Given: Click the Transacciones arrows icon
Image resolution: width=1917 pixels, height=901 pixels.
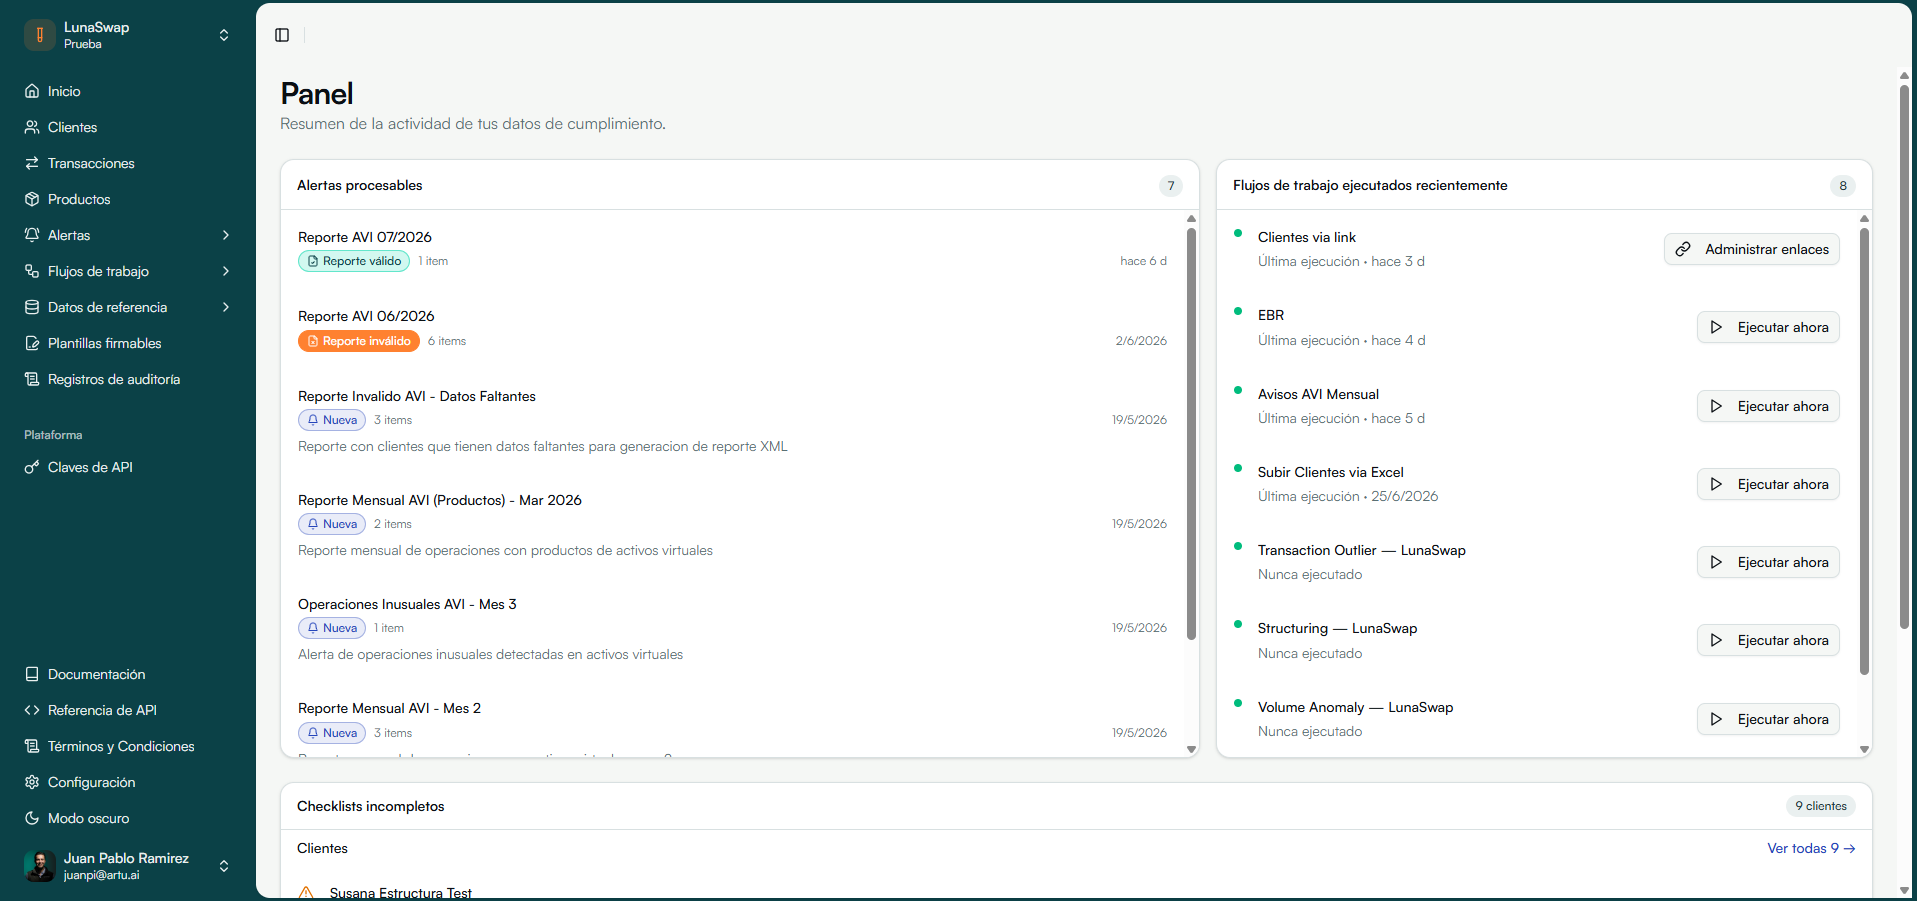Looking at the screenshot, I should (x=32, y=163).
